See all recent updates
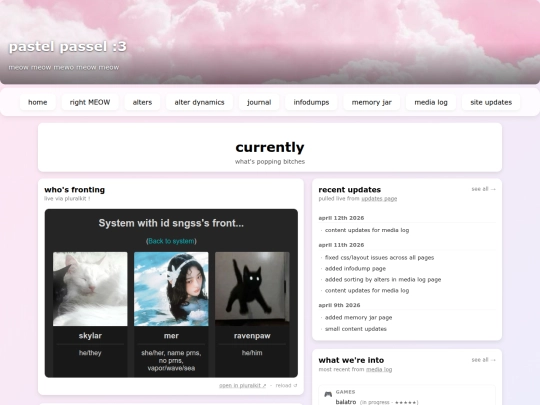This screenshot has height=405, width=540. 484,189
